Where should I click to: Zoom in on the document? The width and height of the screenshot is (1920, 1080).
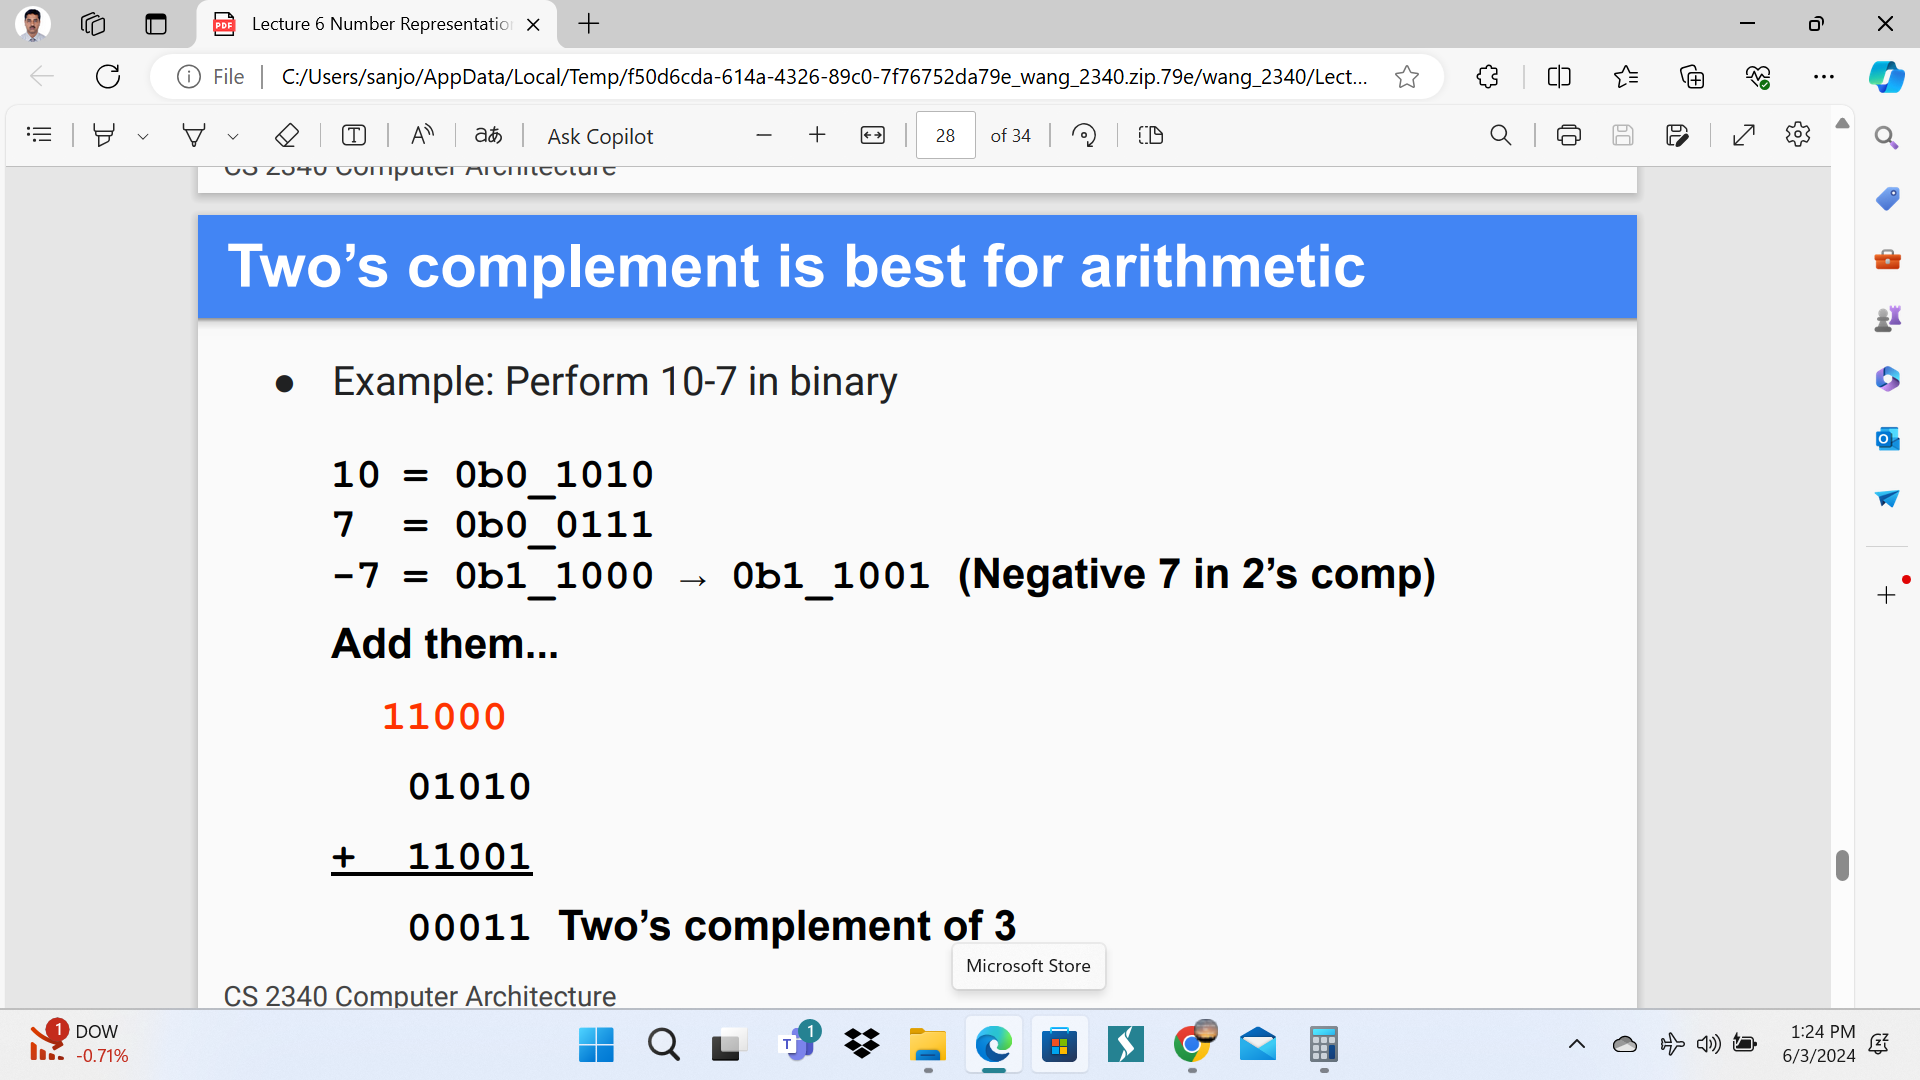point(817,135)
